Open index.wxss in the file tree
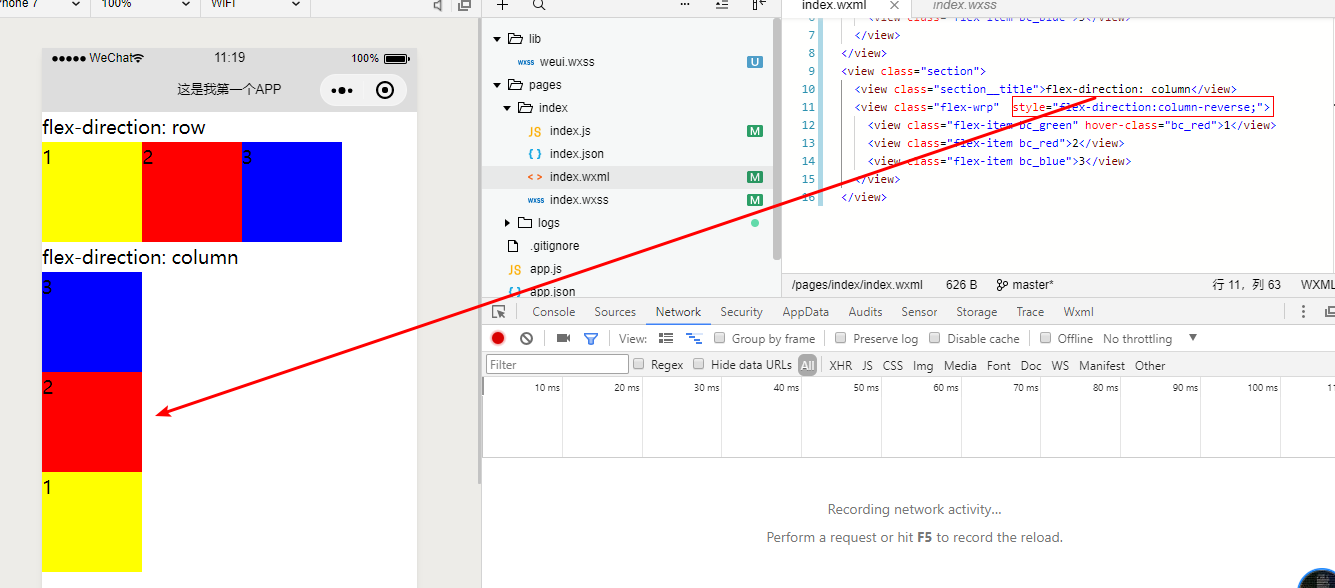1335x588 pixels. pos(578,200)
